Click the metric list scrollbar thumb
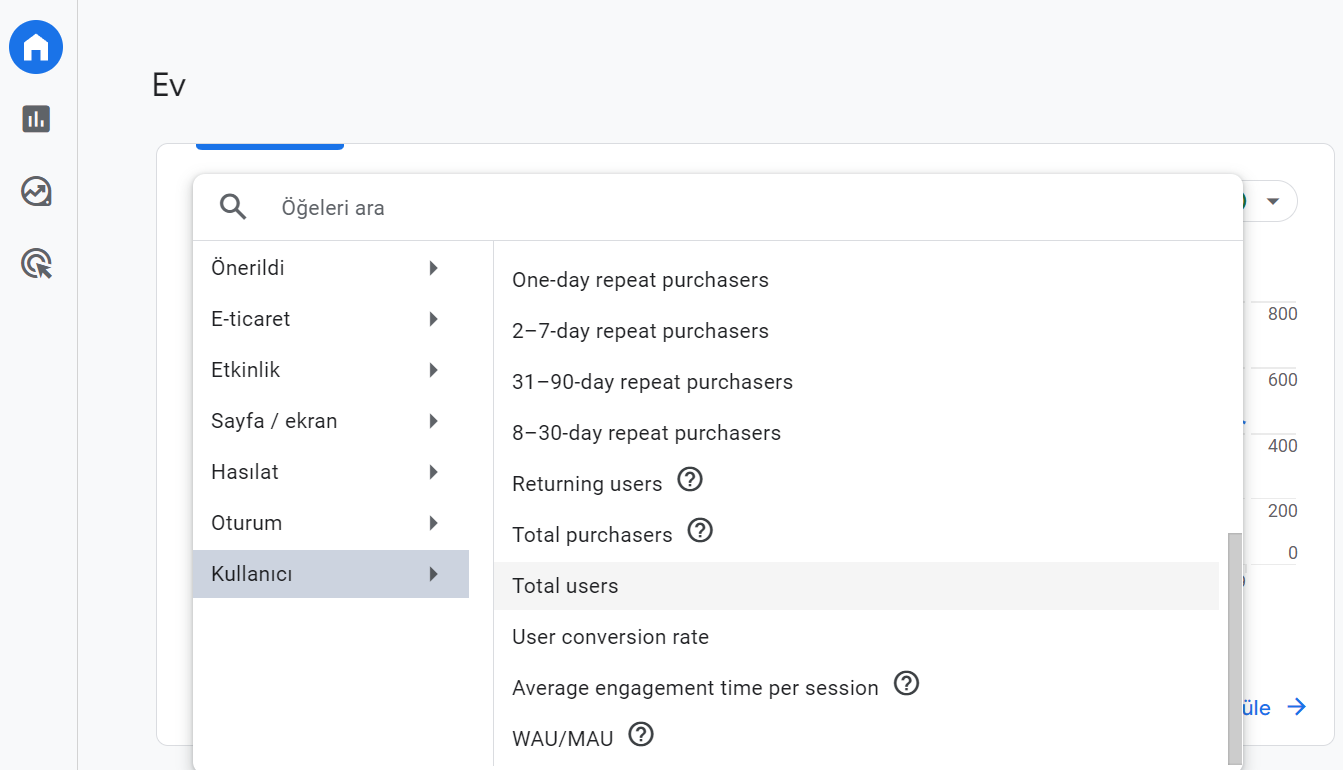The width and height of the screenshot is (1343, 770). [x=1235, y=648]
